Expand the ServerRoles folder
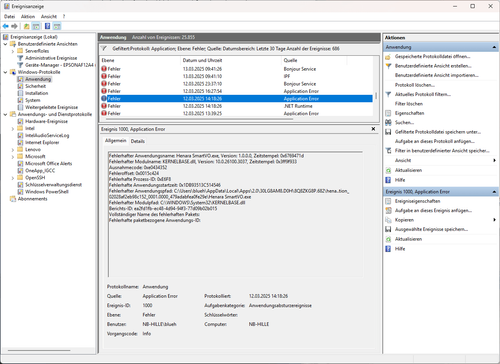 (13, 51)
